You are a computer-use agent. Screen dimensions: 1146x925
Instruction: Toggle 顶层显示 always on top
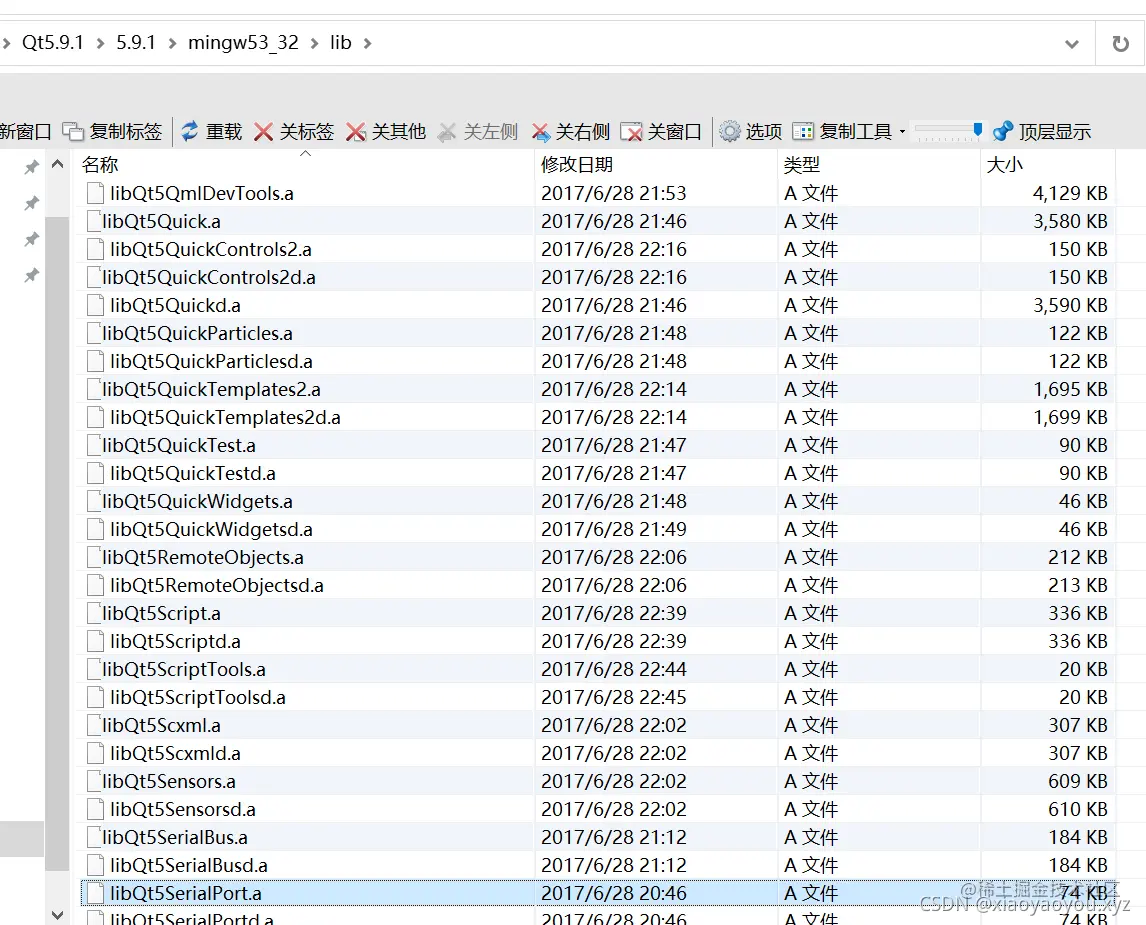[1042, 132]
